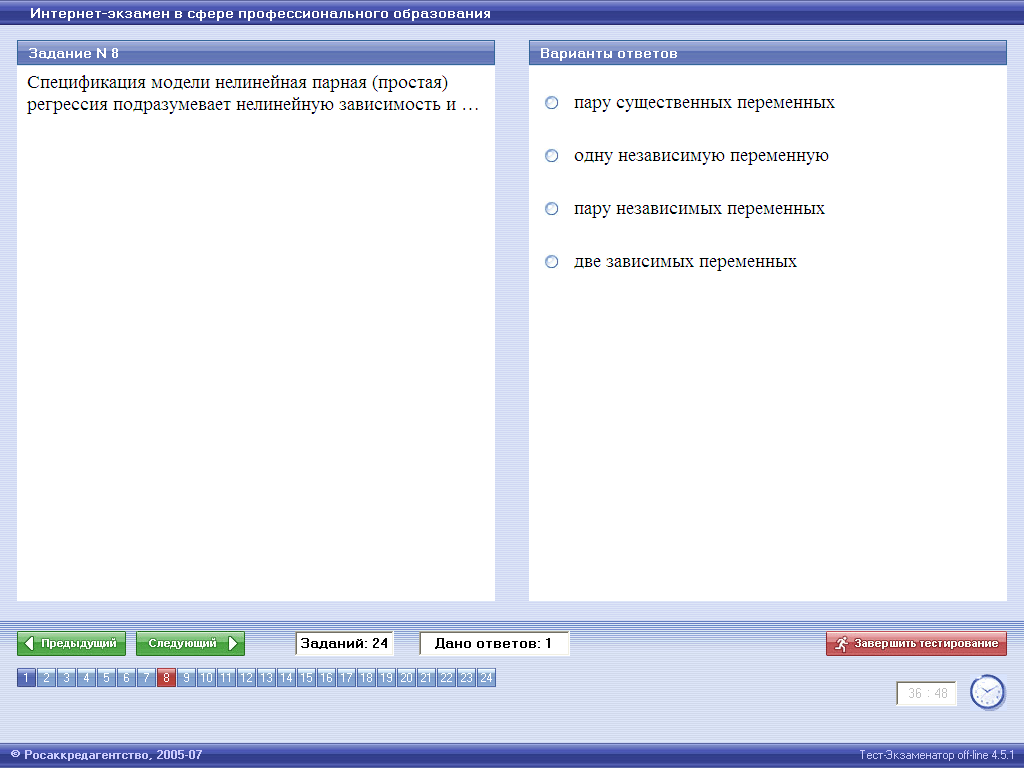This screenshot has height=768, width=1024.
Task: Select answer 'пару независимых переменных'
Action: 552,208
